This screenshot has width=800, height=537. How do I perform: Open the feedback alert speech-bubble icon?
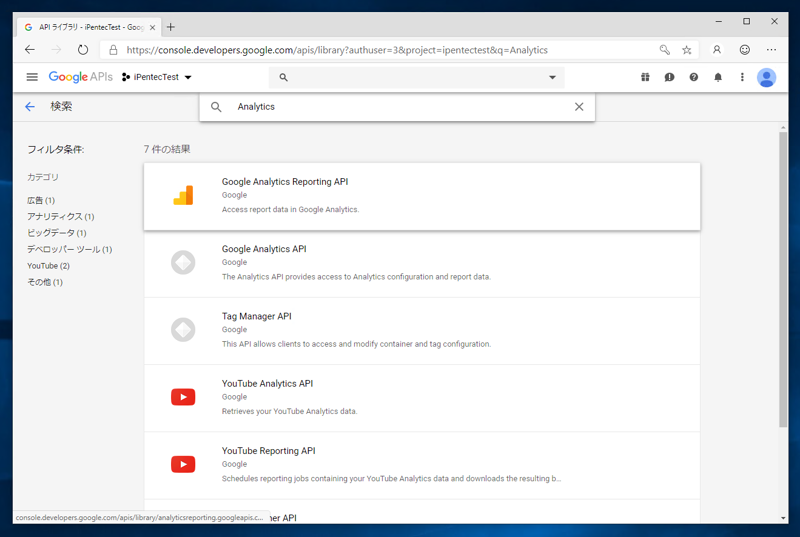click(x=669, y=77)
